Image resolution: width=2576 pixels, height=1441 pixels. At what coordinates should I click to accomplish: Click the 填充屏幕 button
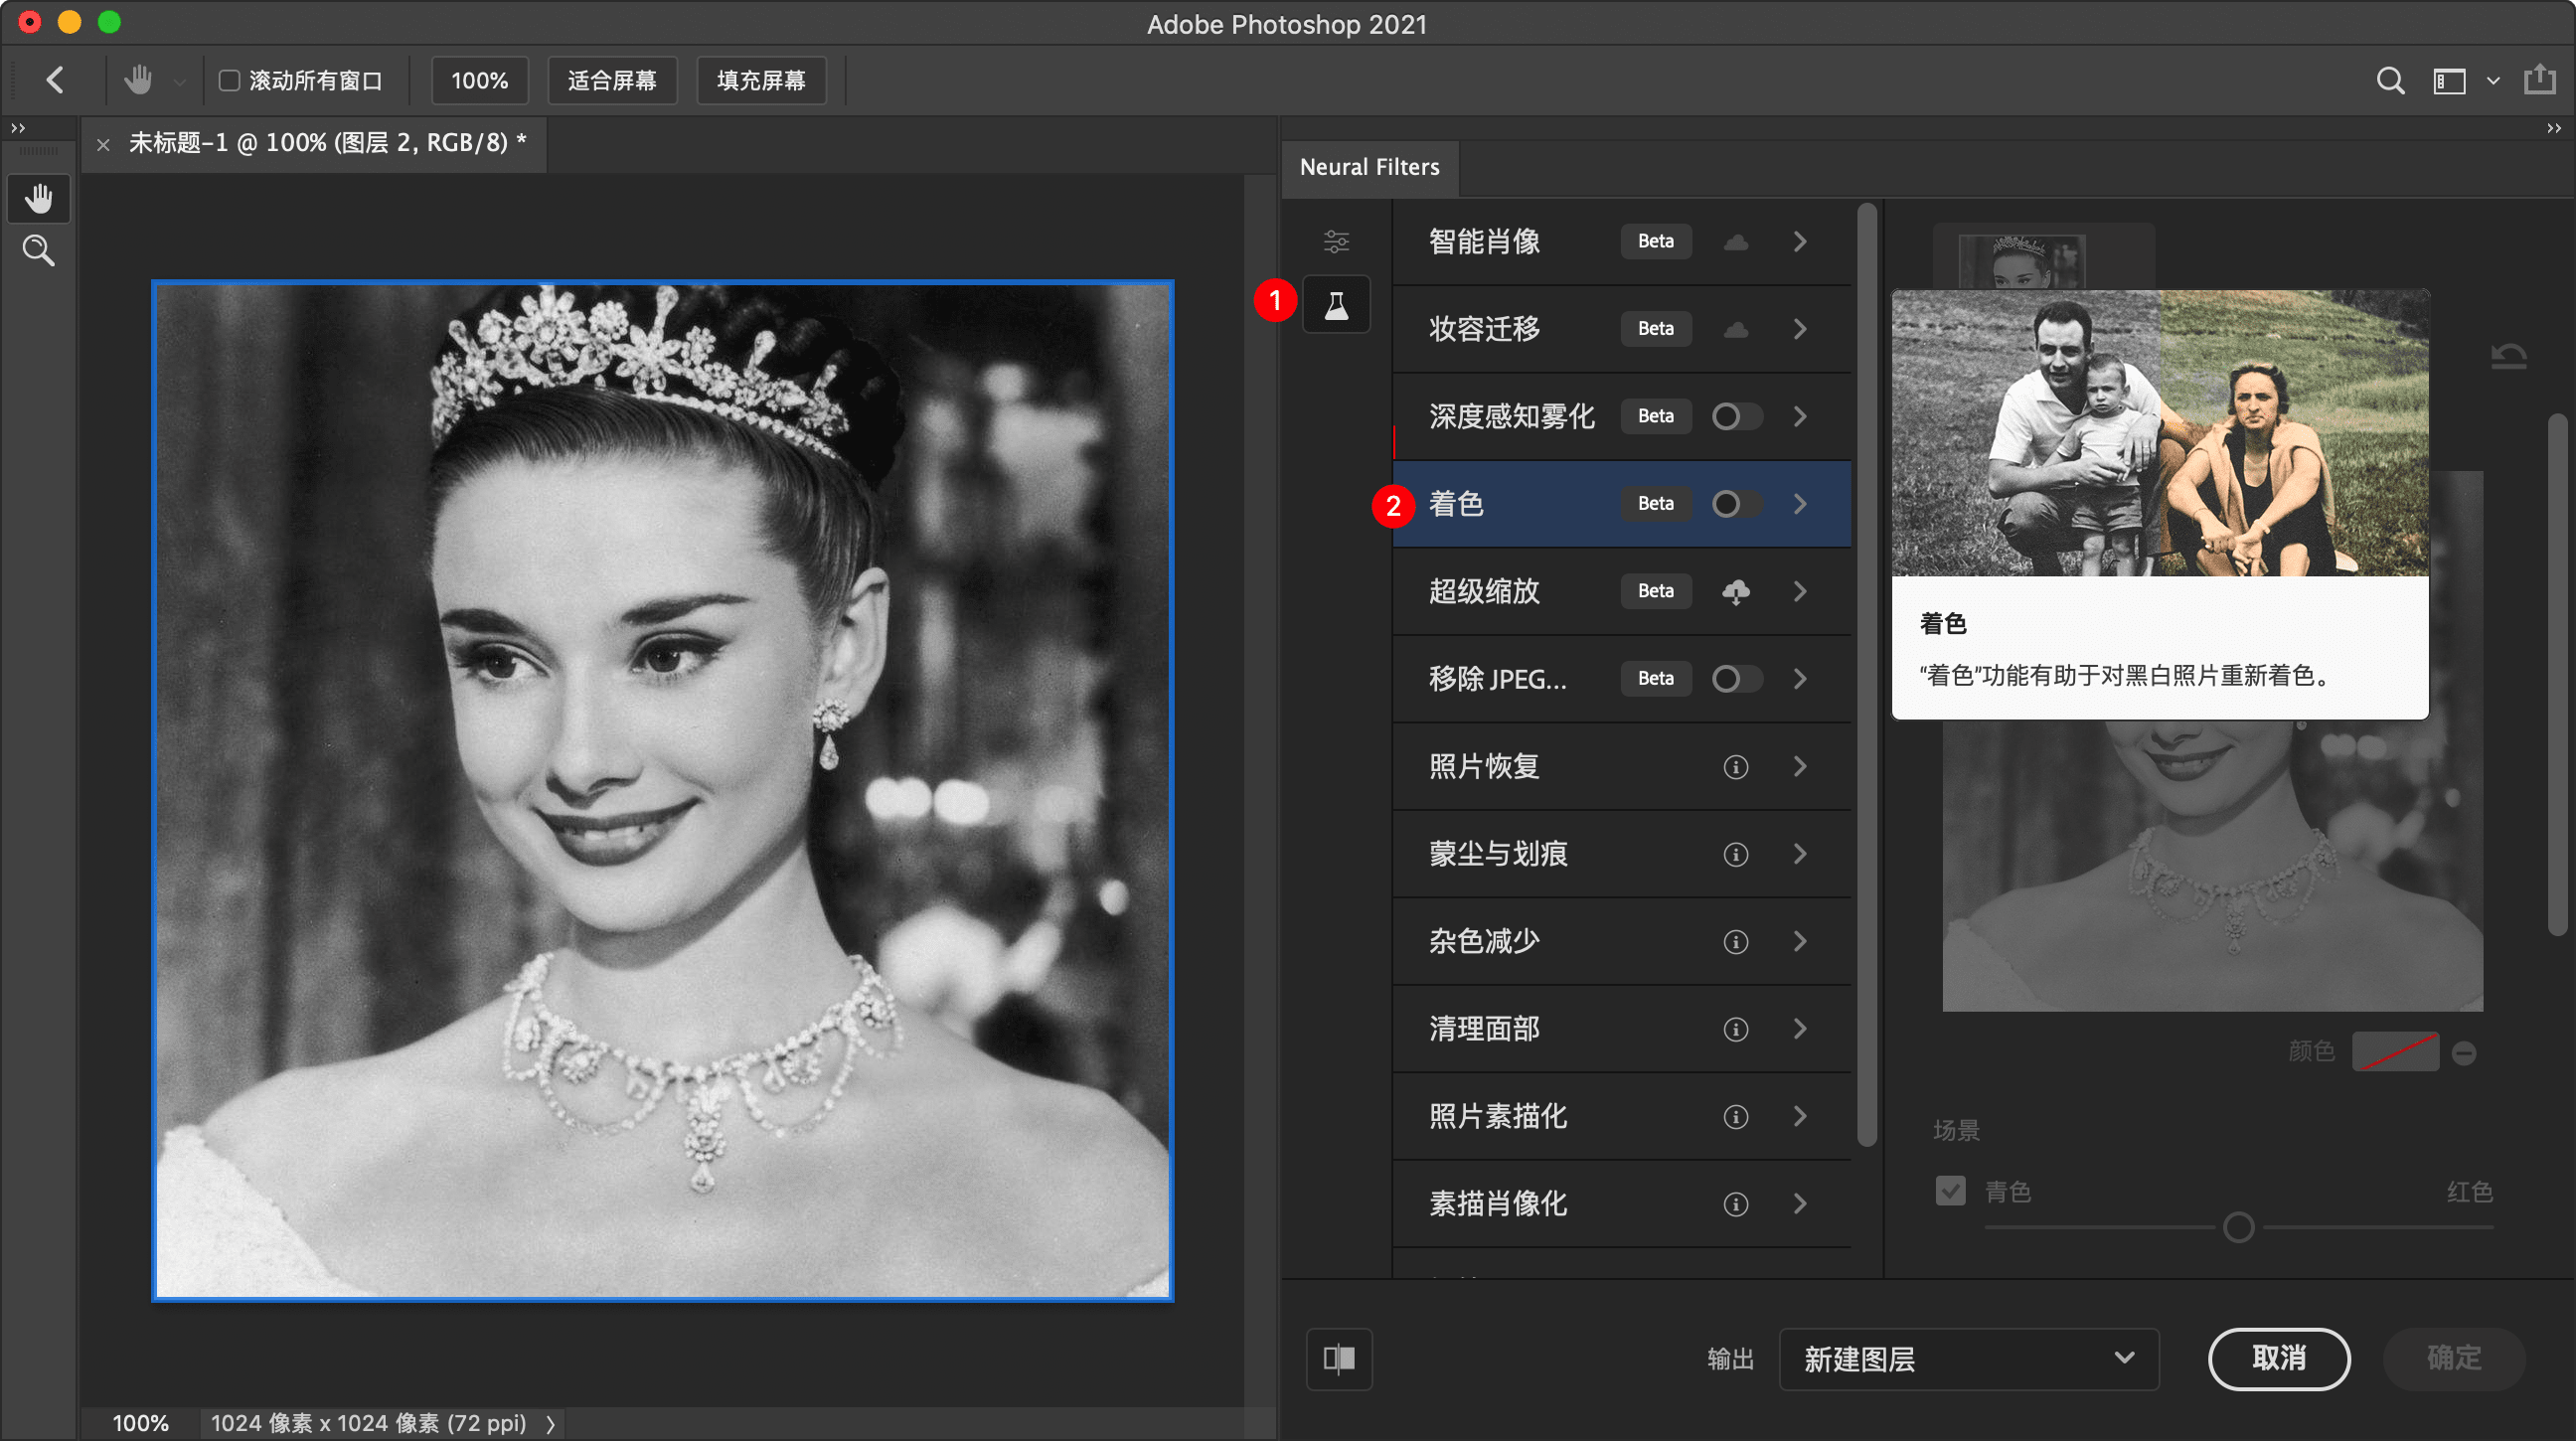pyautogui.click(x=761, y=80)
